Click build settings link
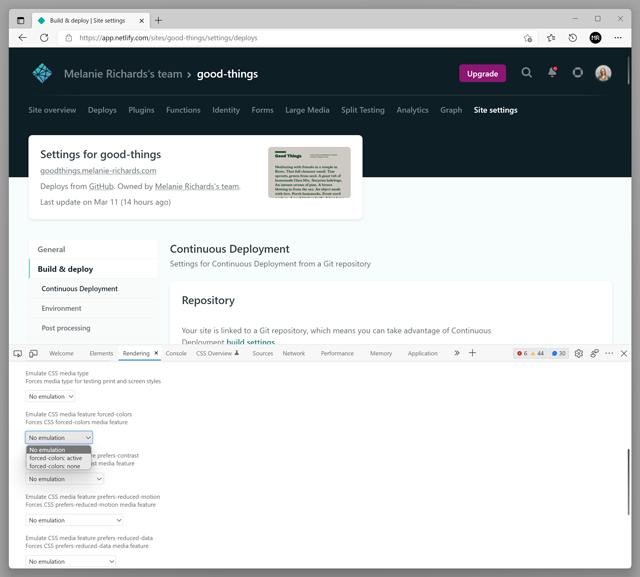This screenshot has width=640, height=577. 251,342
